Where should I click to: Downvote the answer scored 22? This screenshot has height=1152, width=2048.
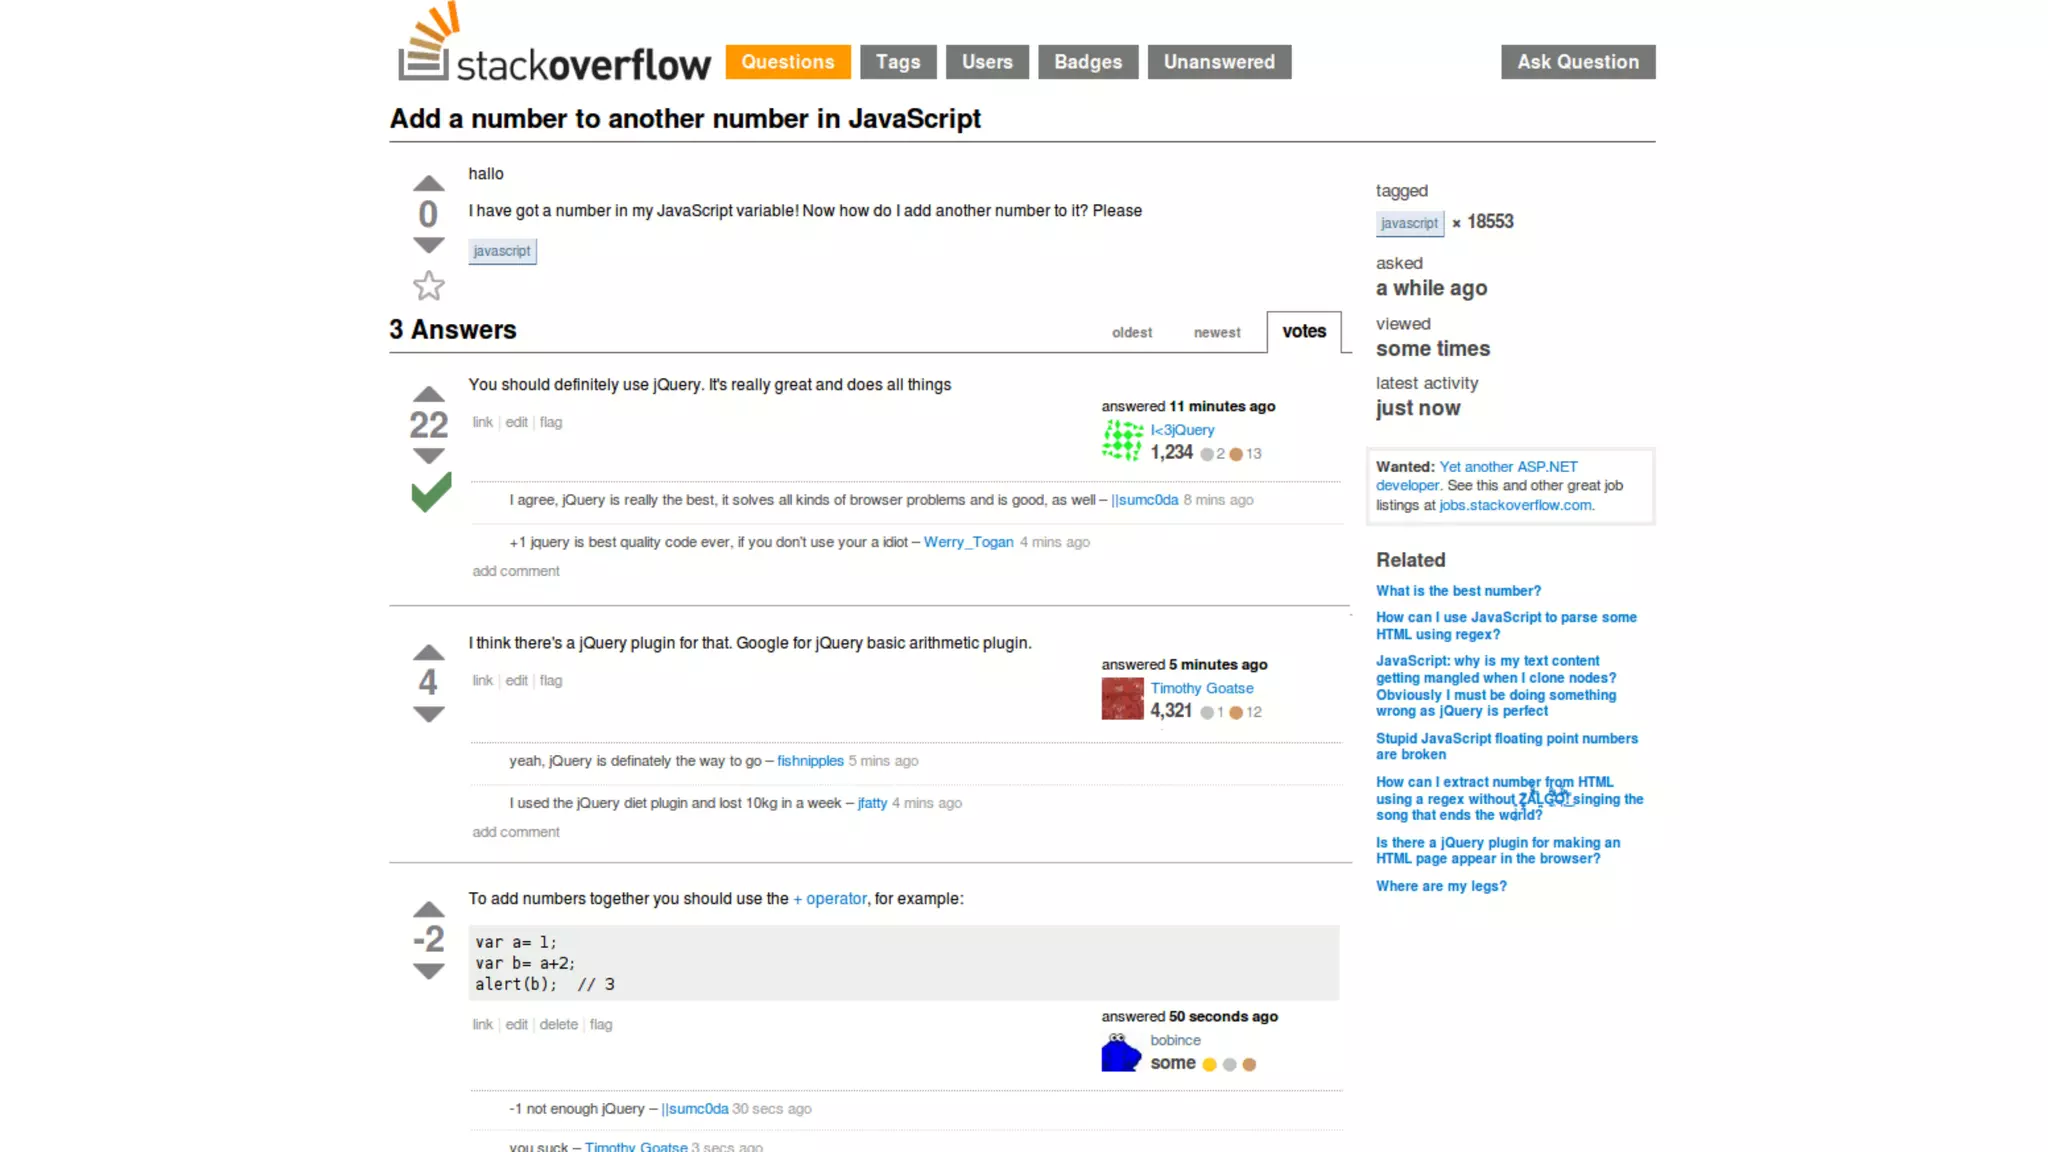tap(428, 456)
